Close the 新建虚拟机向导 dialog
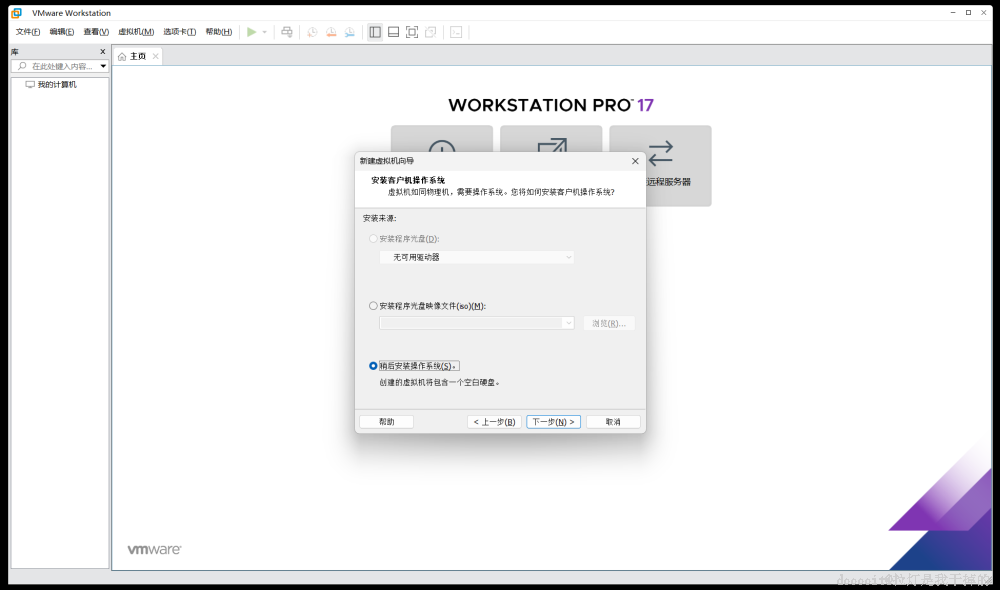This screenshot has width=1000, height=590. [x=635, y=161]
